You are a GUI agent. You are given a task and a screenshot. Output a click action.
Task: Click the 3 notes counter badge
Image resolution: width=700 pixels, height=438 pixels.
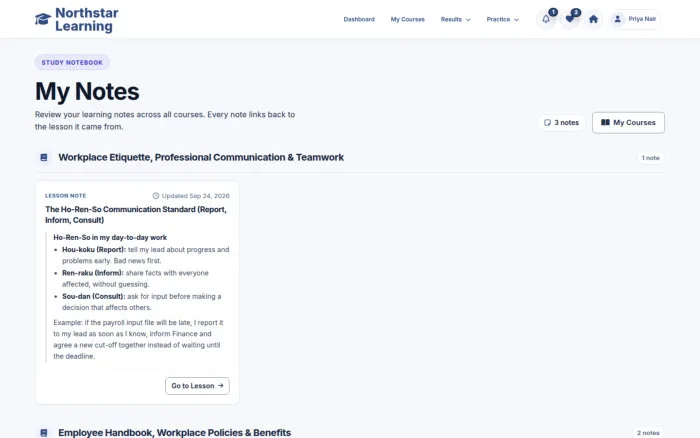coord(561,122)
